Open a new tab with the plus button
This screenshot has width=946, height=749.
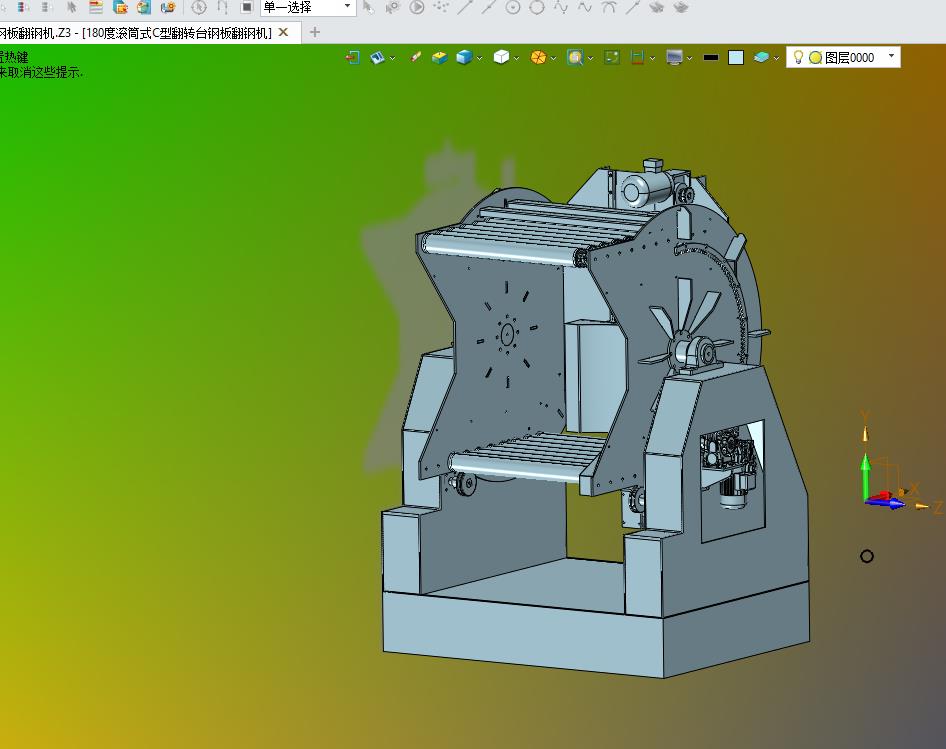tap(314, 33)
